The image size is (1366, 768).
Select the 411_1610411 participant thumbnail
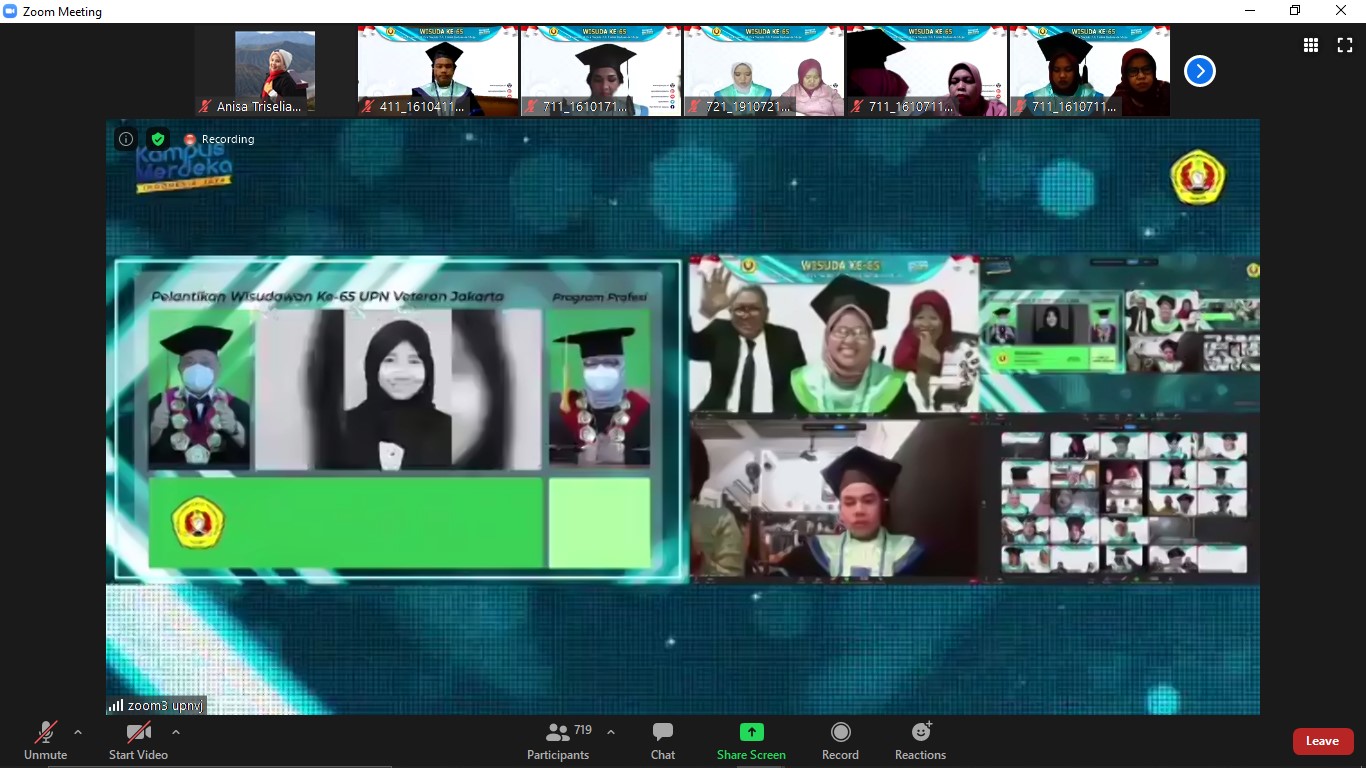[x=438, y=71]
